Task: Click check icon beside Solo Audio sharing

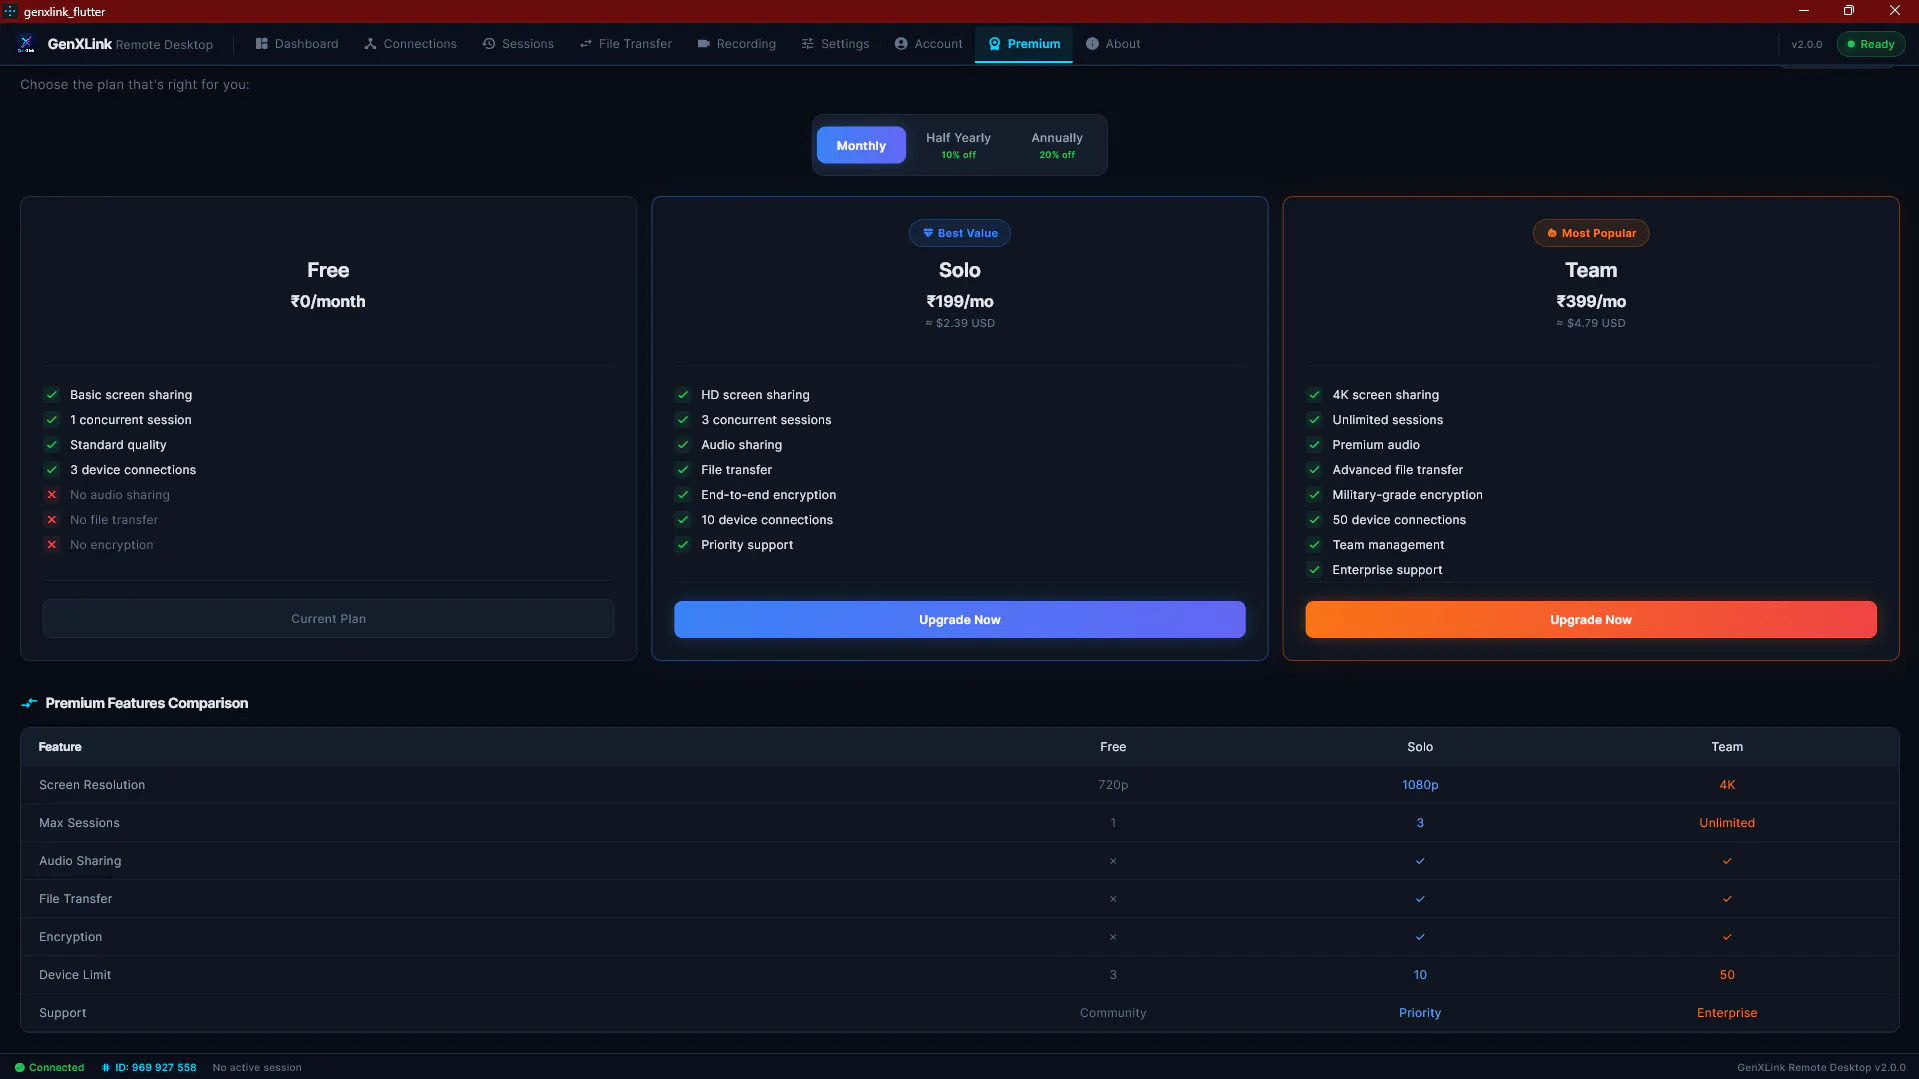Action: [x=683, y=445]
